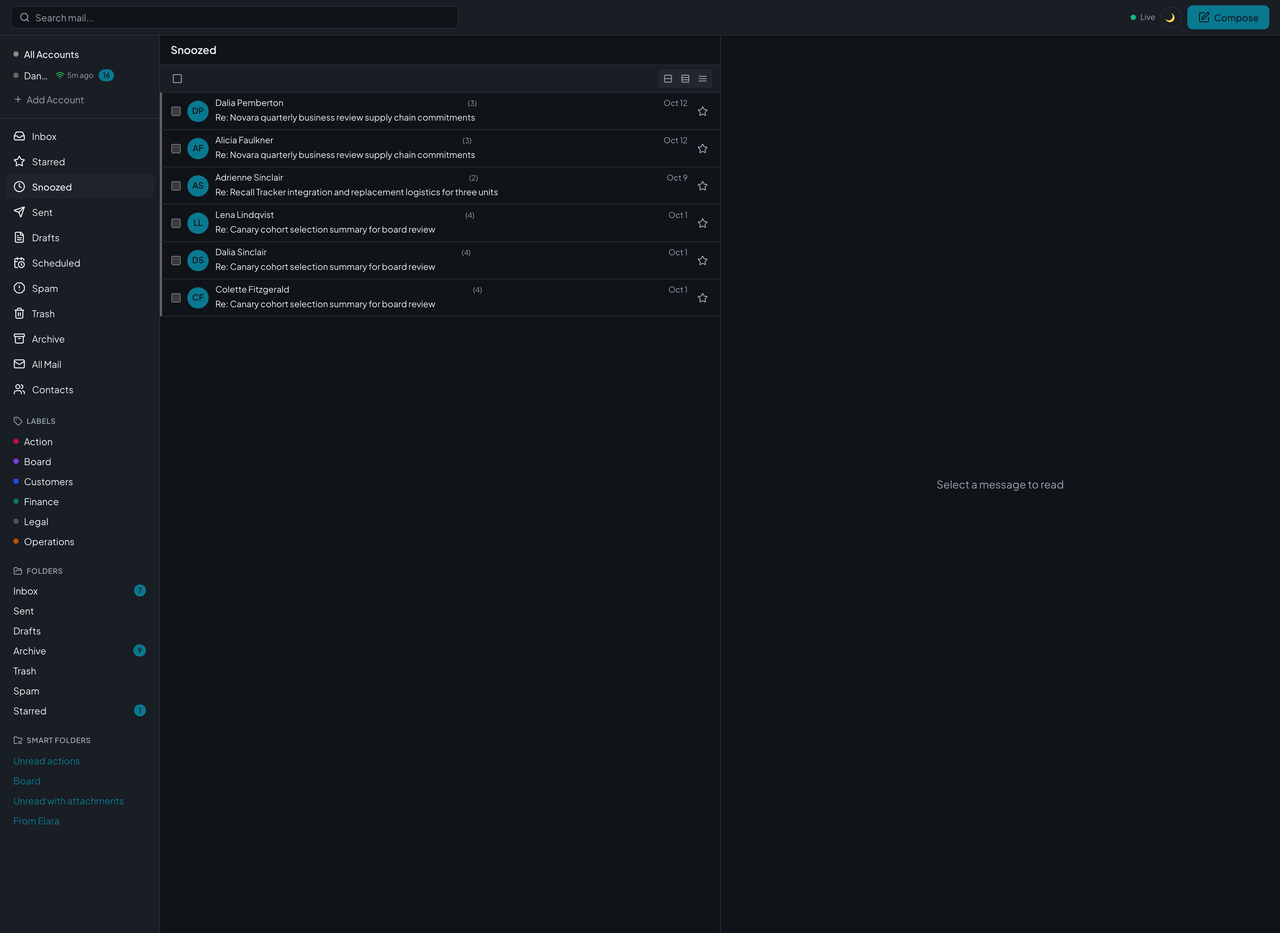This screenshot has height=933, width=1280.
Task: Tick the select-all checkbox above list
Action: [x=177, y=79]
